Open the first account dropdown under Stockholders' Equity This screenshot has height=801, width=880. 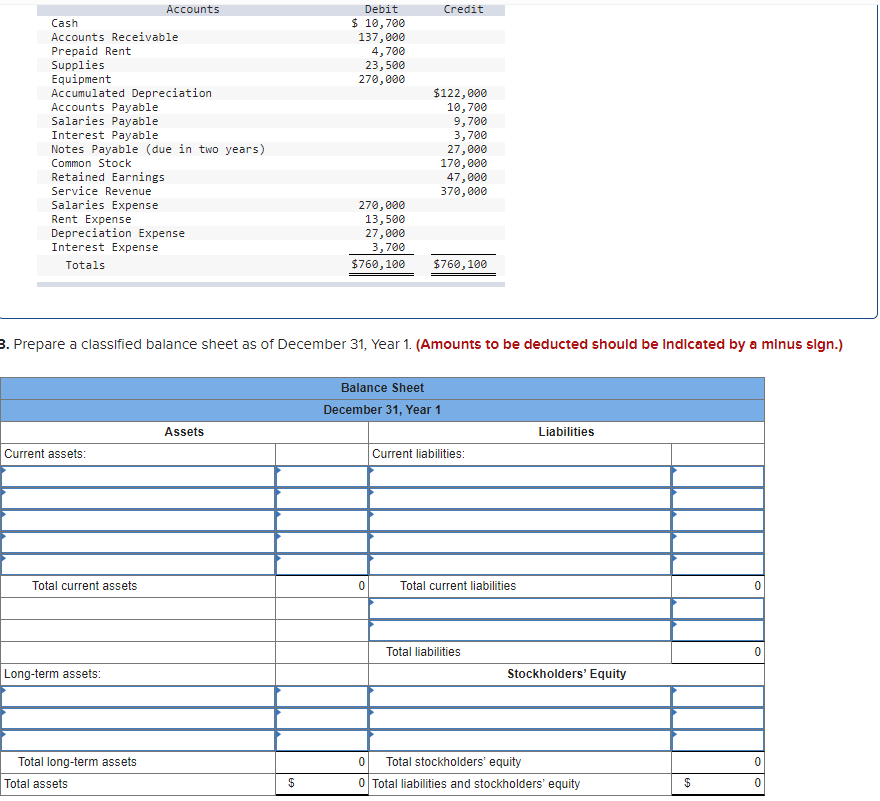coord(520,697)
